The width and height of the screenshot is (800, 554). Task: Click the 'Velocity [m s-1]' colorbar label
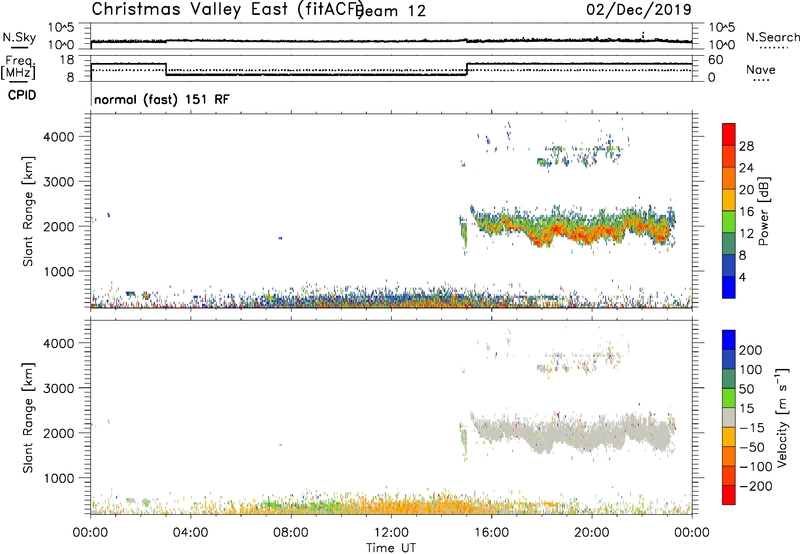(782, 417)
